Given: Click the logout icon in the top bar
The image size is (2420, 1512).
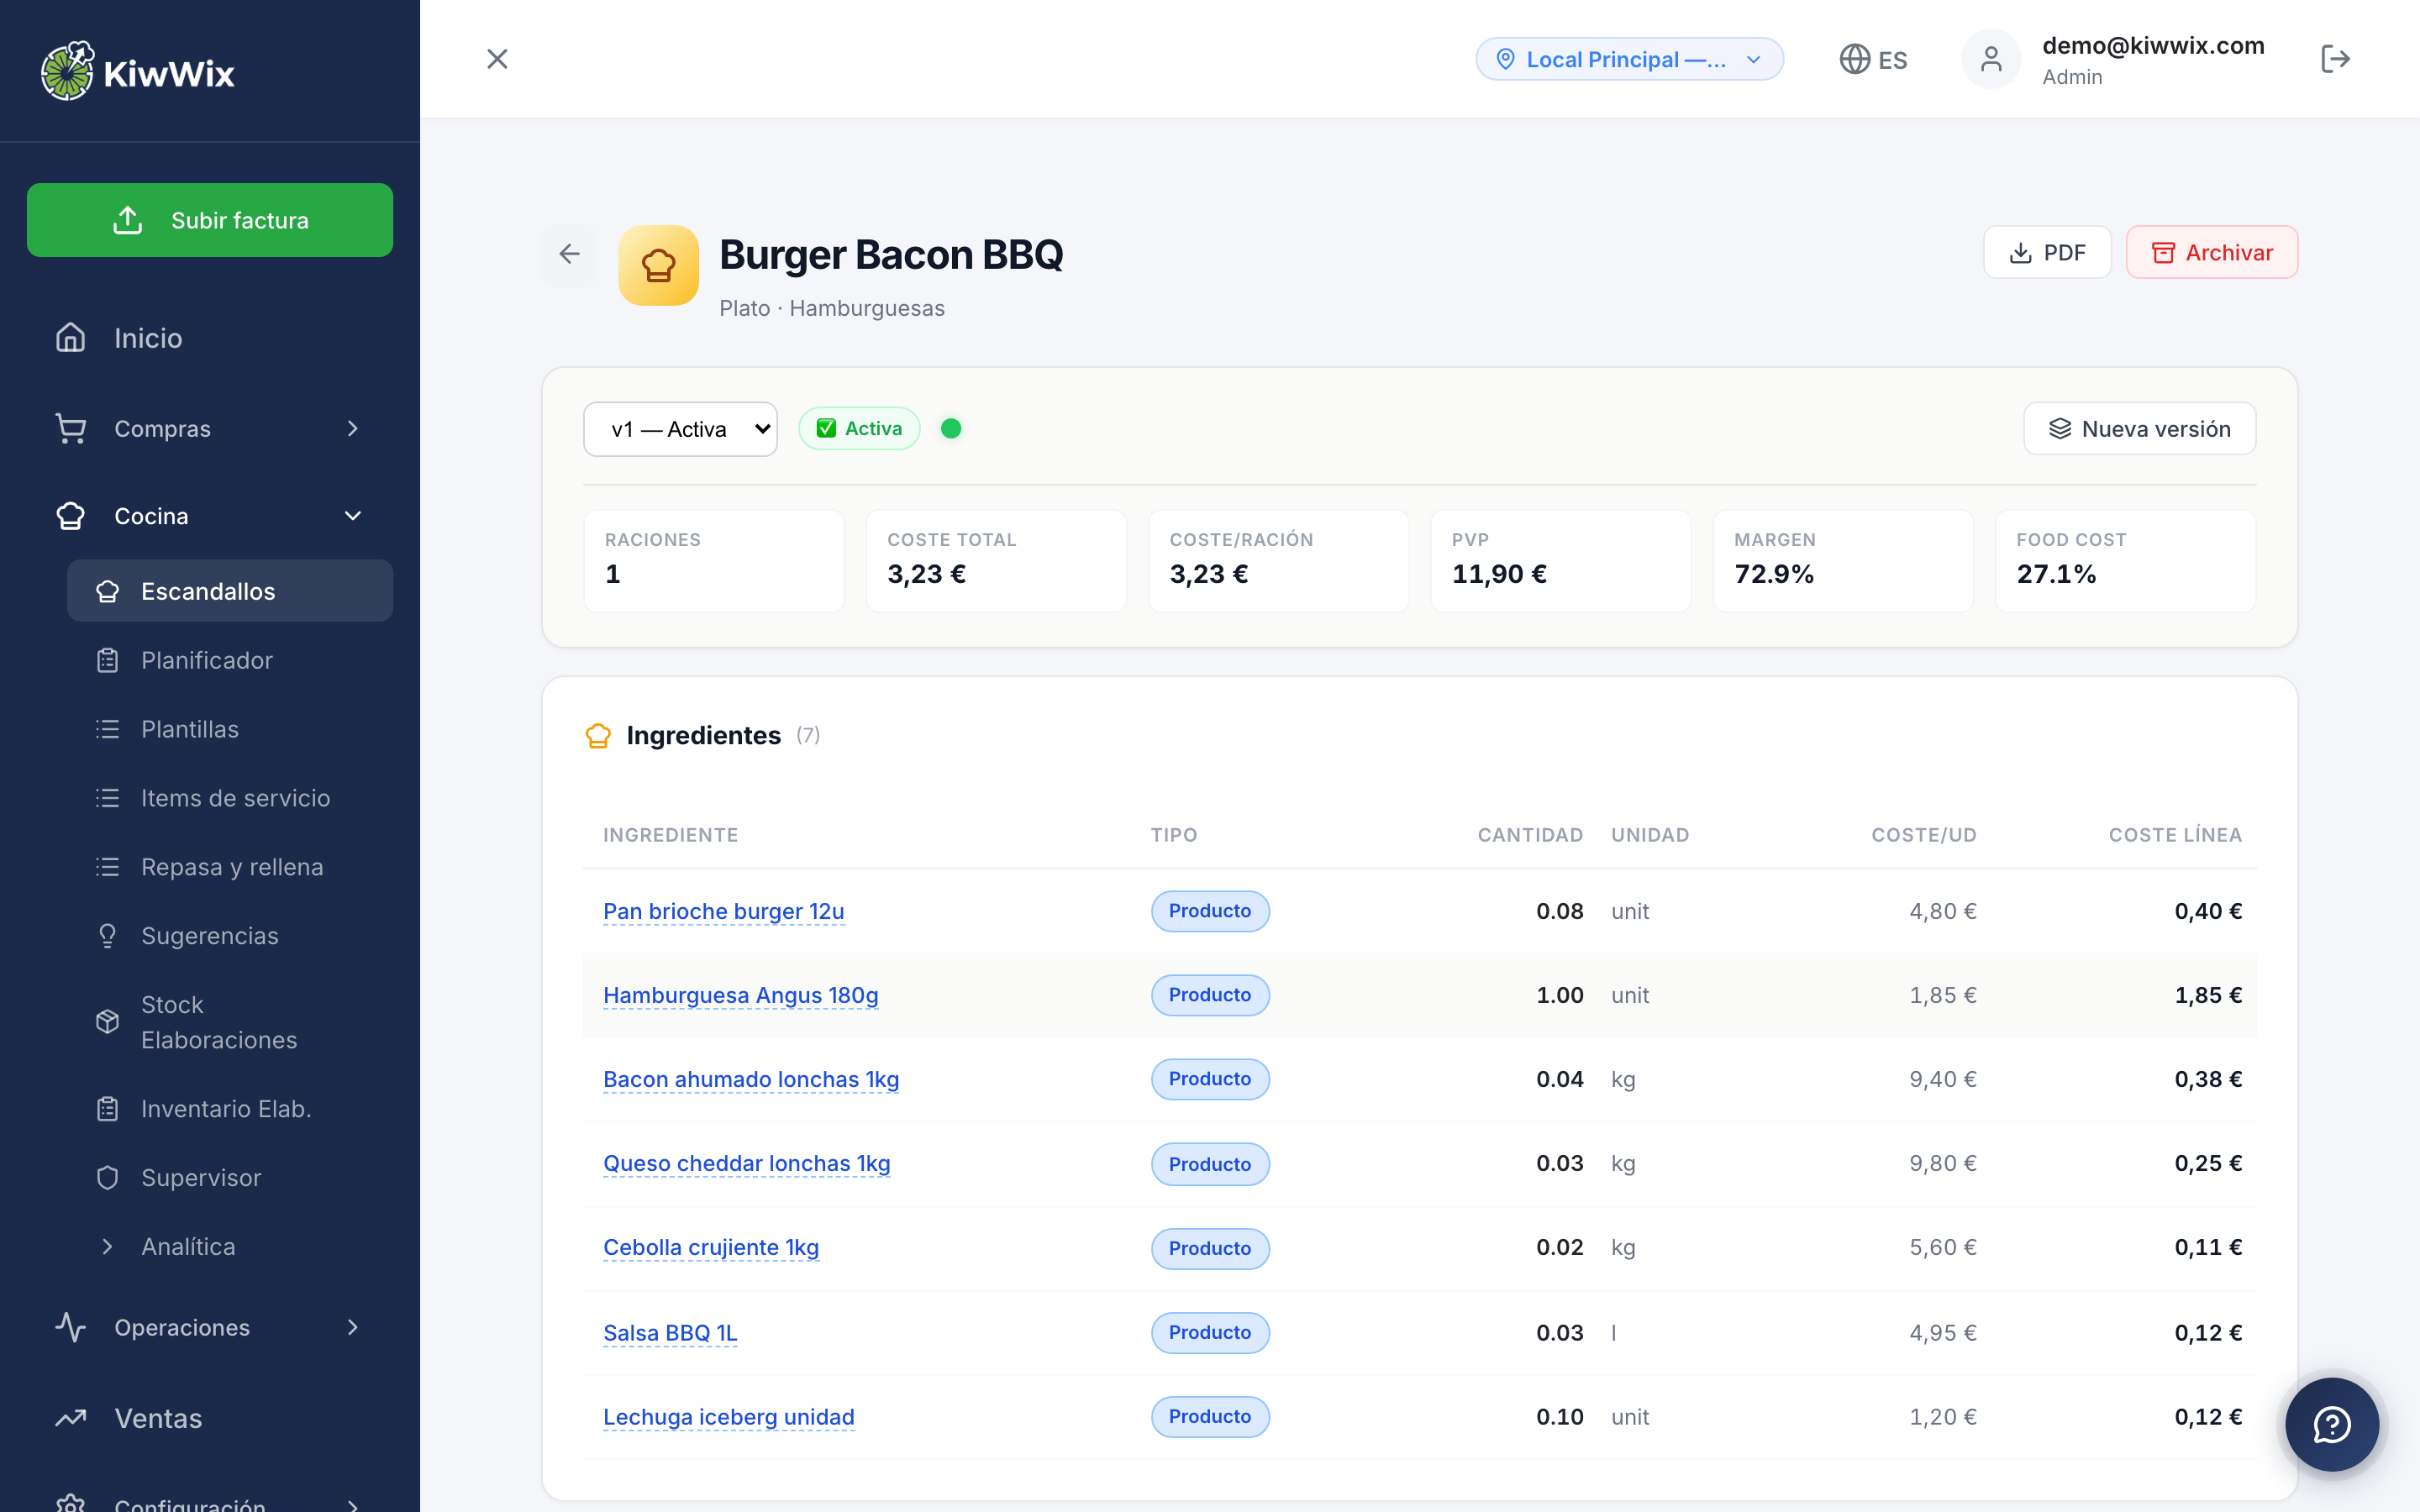Looking at the screenshot, I should 2334,59.
